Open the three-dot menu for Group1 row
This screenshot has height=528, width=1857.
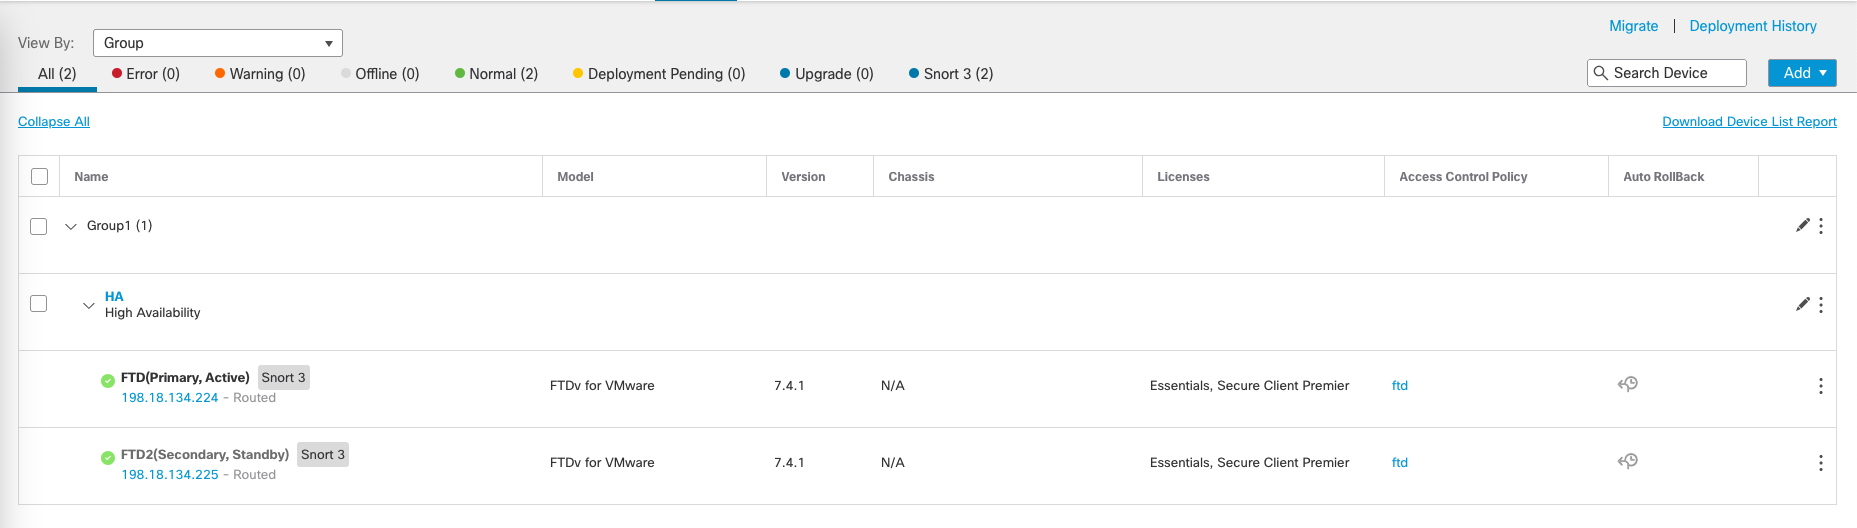[1821, 226]
